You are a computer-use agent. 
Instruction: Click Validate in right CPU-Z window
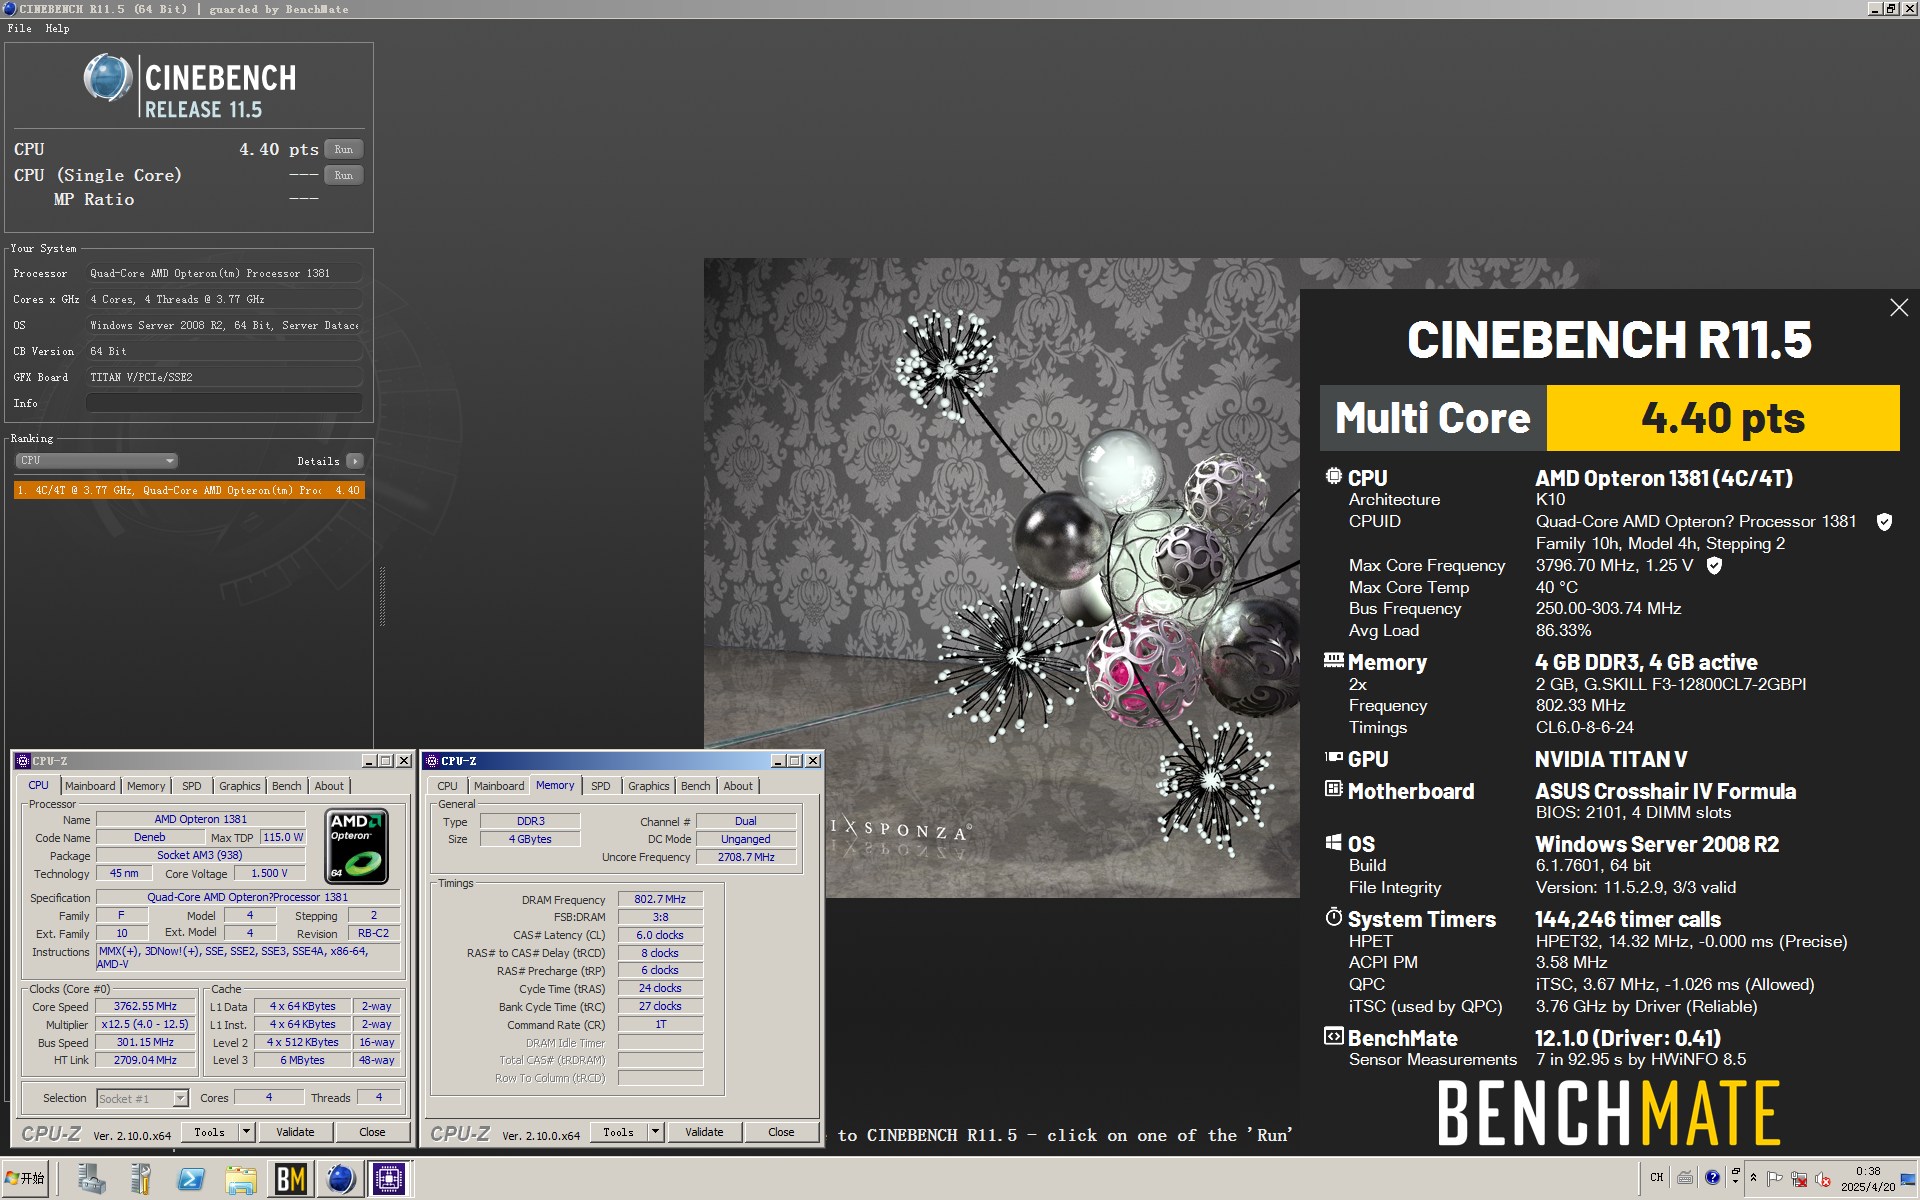click(x=704, y=1132)
